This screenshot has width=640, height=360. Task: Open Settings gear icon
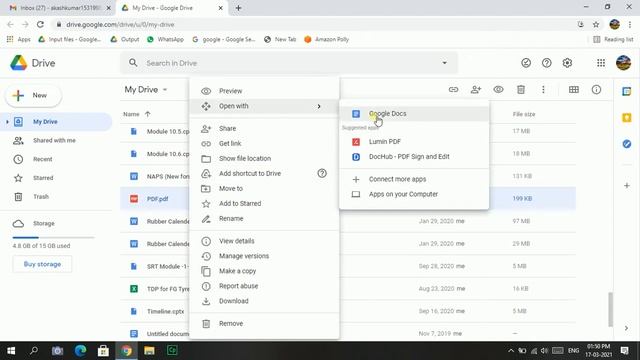coord(567,63)
